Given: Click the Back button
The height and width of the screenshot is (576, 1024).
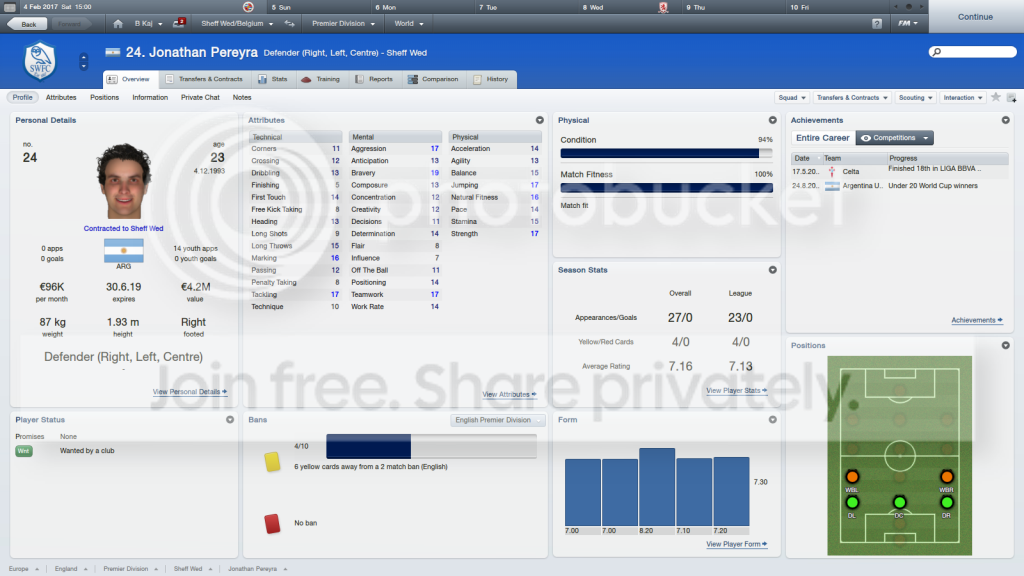Looking at the screenshot, I should click(x=27, y=24).
